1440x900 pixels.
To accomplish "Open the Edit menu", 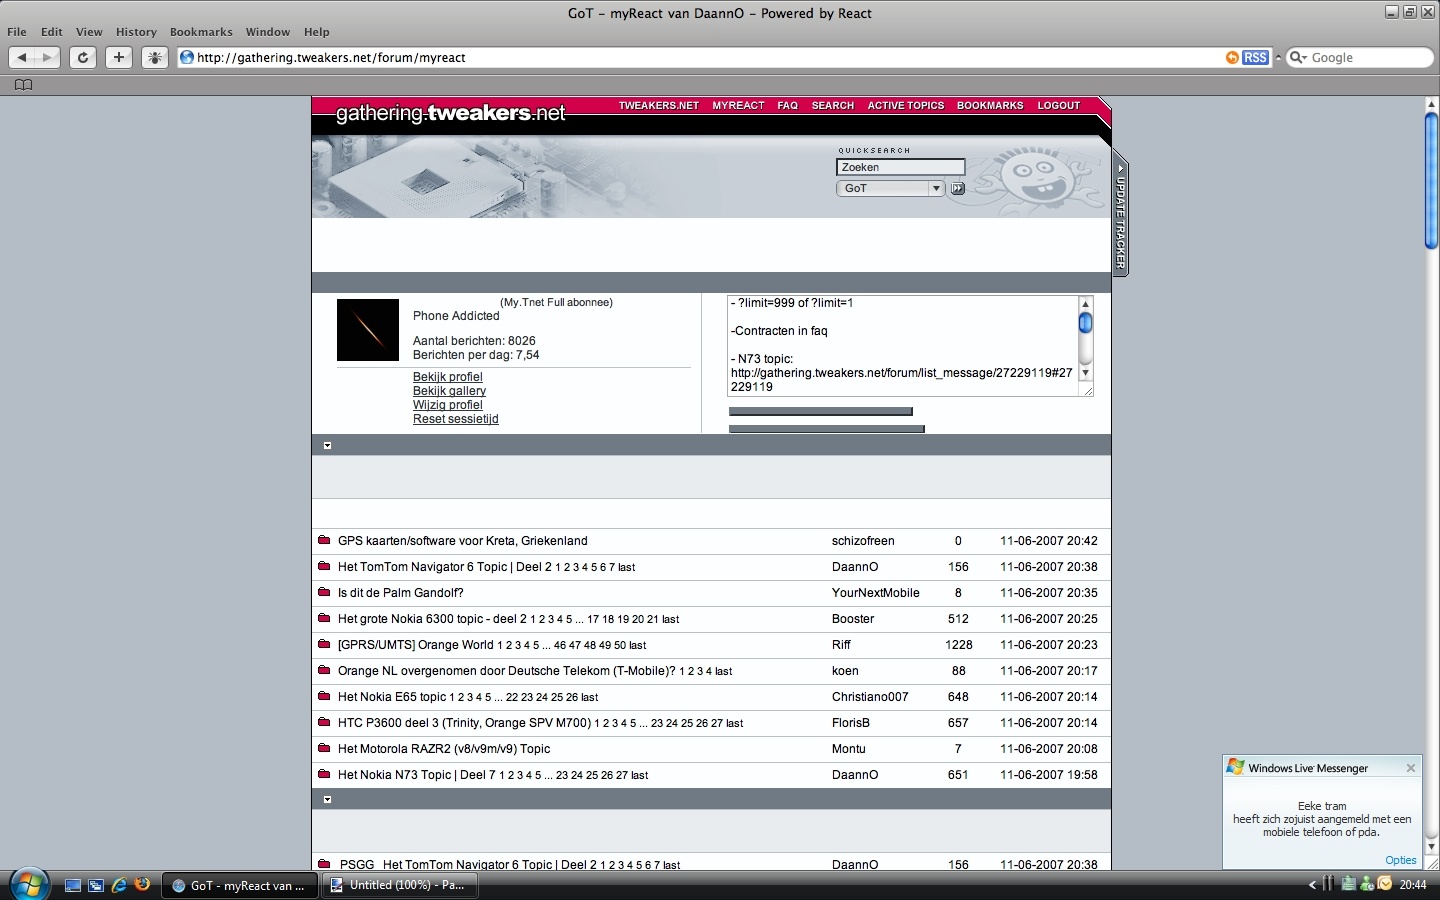I will pos(52,32).
